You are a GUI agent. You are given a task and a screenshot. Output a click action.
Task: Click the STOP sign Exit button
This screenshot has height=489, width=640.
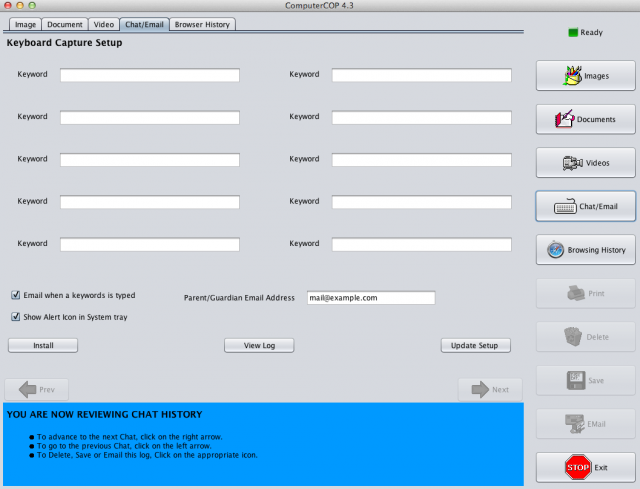[x=585, y=467]
